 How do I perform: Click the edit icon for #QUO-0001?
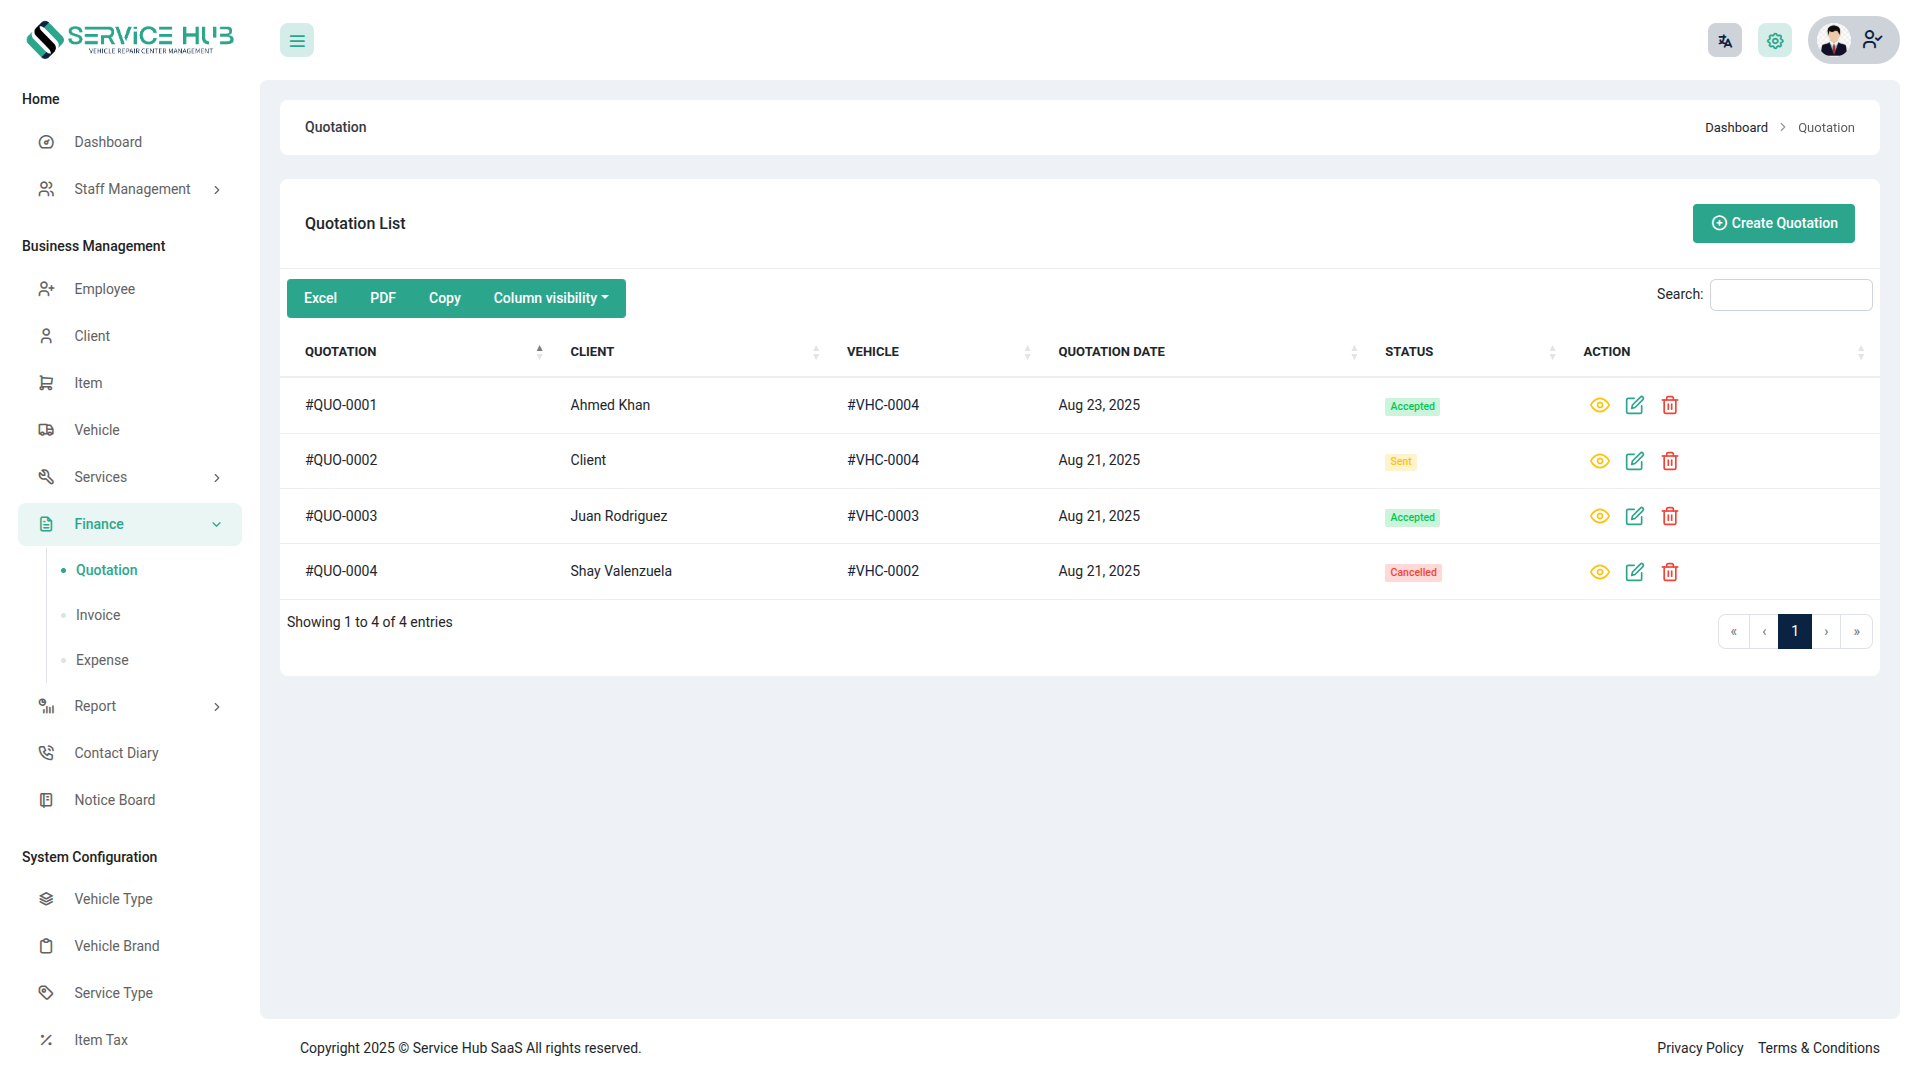coord(1634,405)
